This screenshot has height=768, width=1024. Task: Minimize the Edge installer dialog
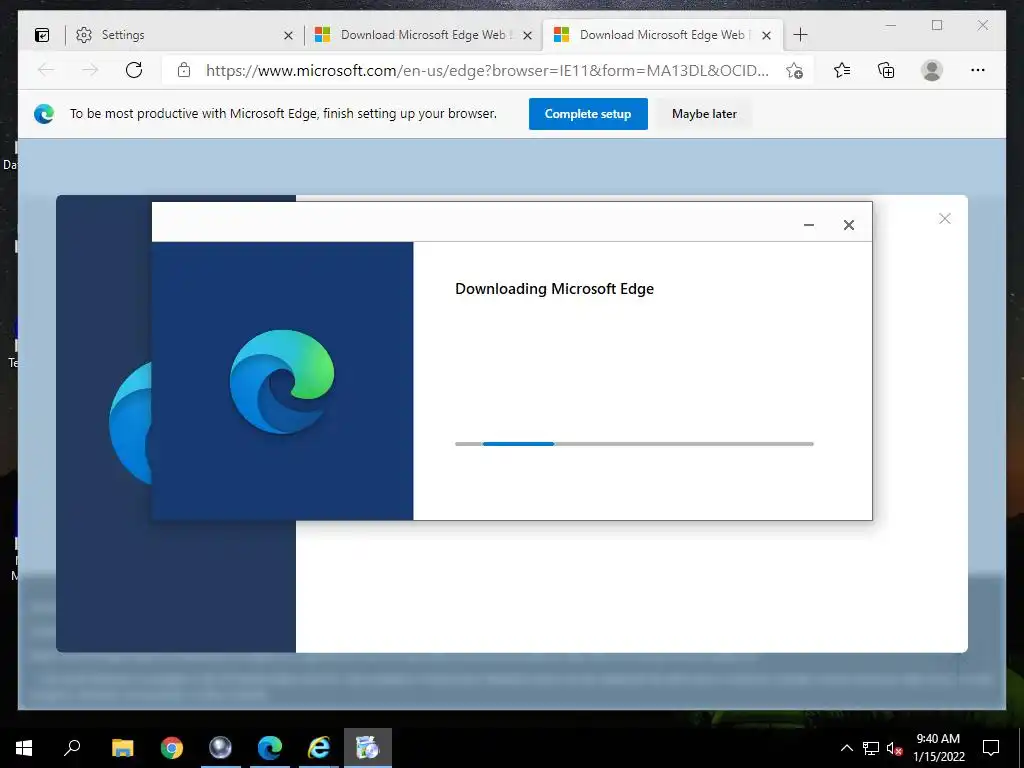(808, 225)
